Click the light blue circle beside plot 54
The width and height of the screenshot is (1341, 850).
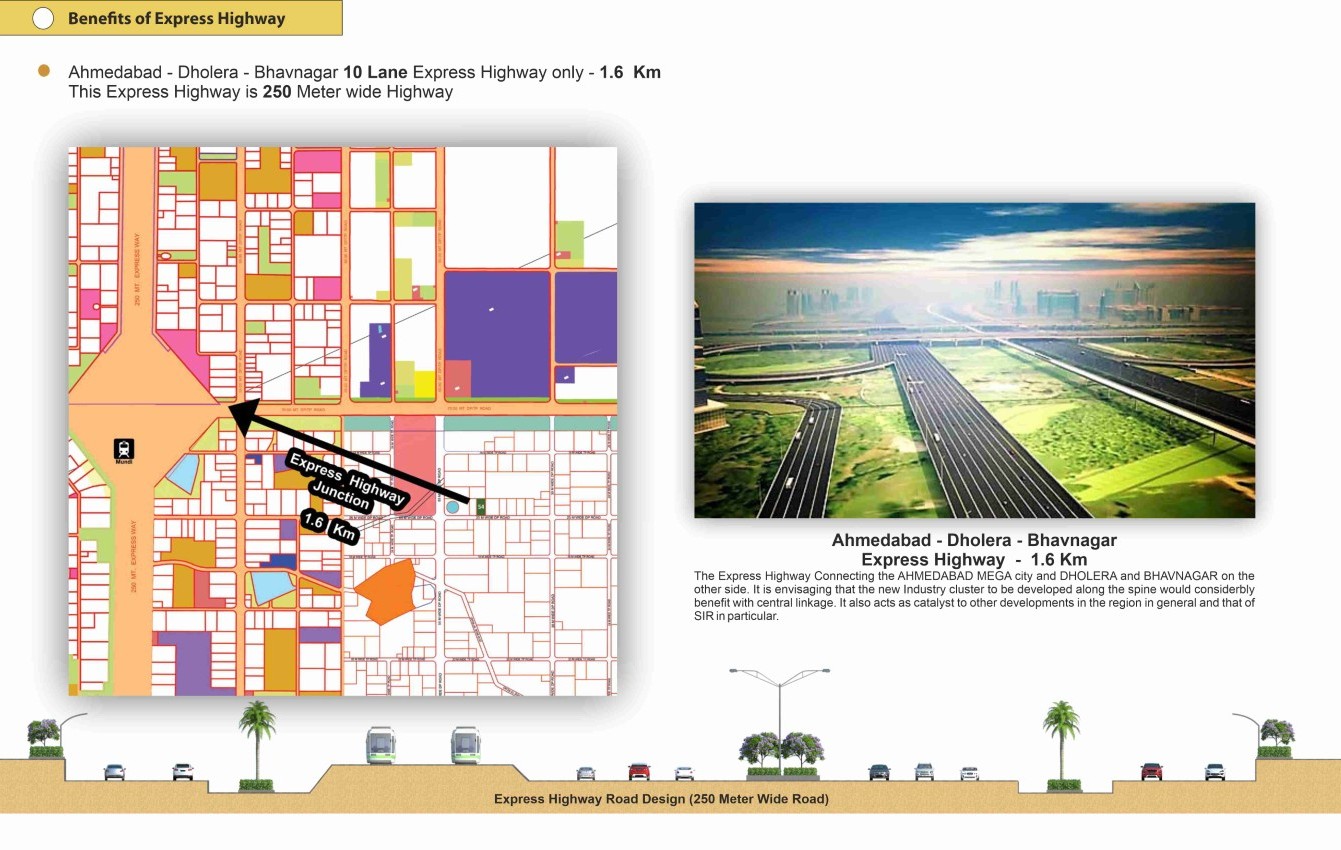click(x=453, y=508)
